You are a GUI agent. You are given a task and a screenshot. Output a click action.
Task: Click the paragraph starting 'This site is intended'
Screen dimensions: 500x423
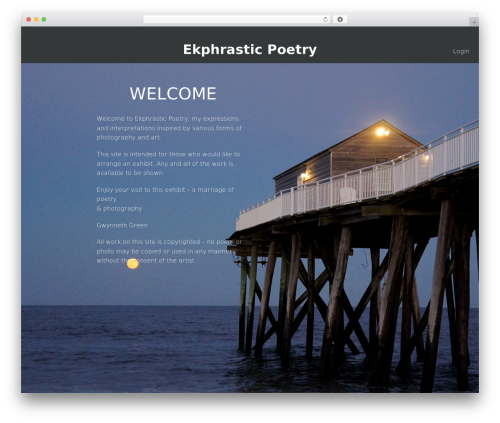(x=168, y=164)
